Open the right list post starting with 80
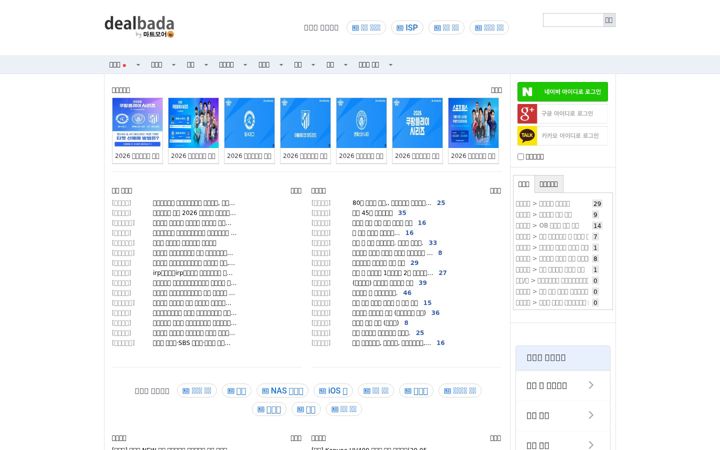The width and height of the screenshot is (720, 450). (392, 203)
